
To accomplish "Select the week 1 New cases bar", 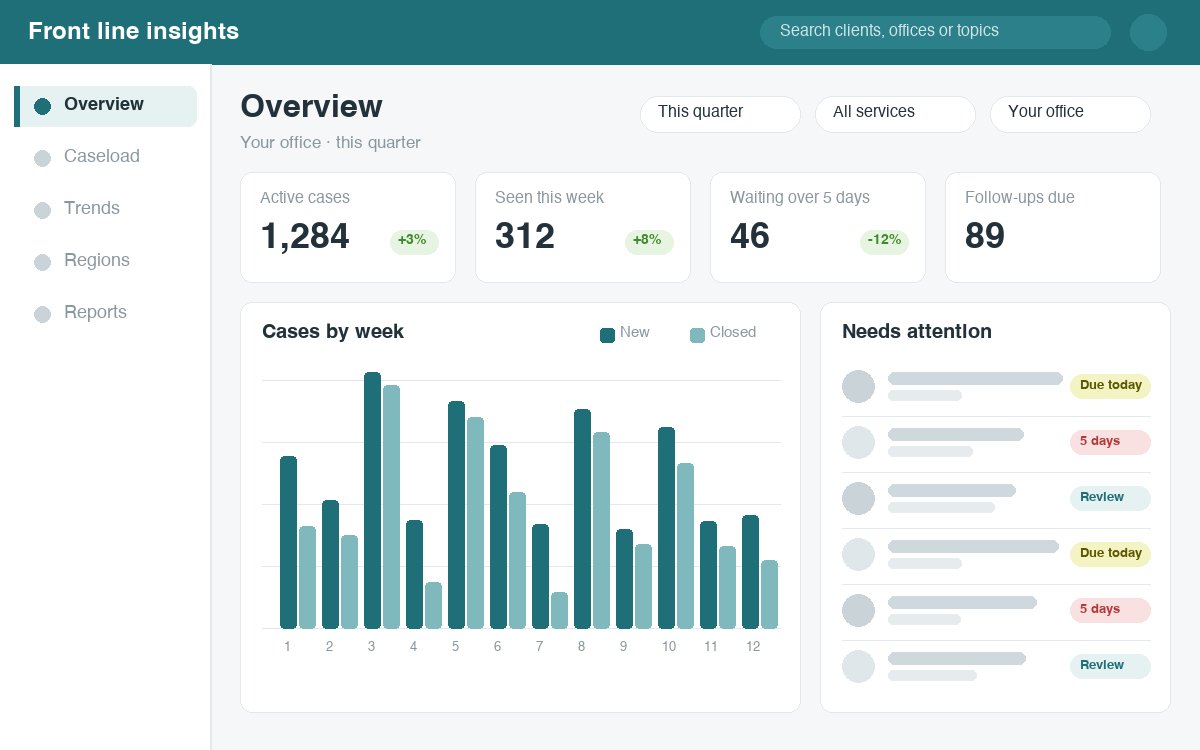I will 288,542.
